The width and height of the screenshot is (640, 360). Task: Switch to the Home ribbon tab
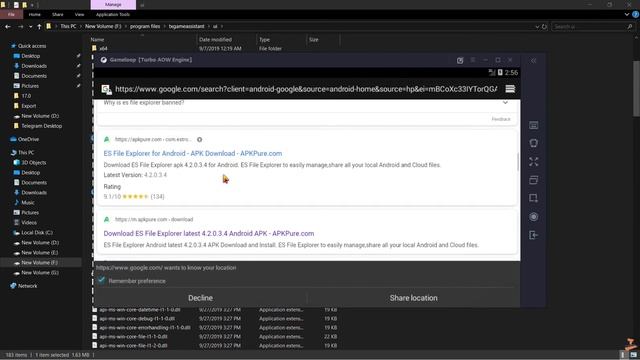pyautogui.click(x=35, y=14)
